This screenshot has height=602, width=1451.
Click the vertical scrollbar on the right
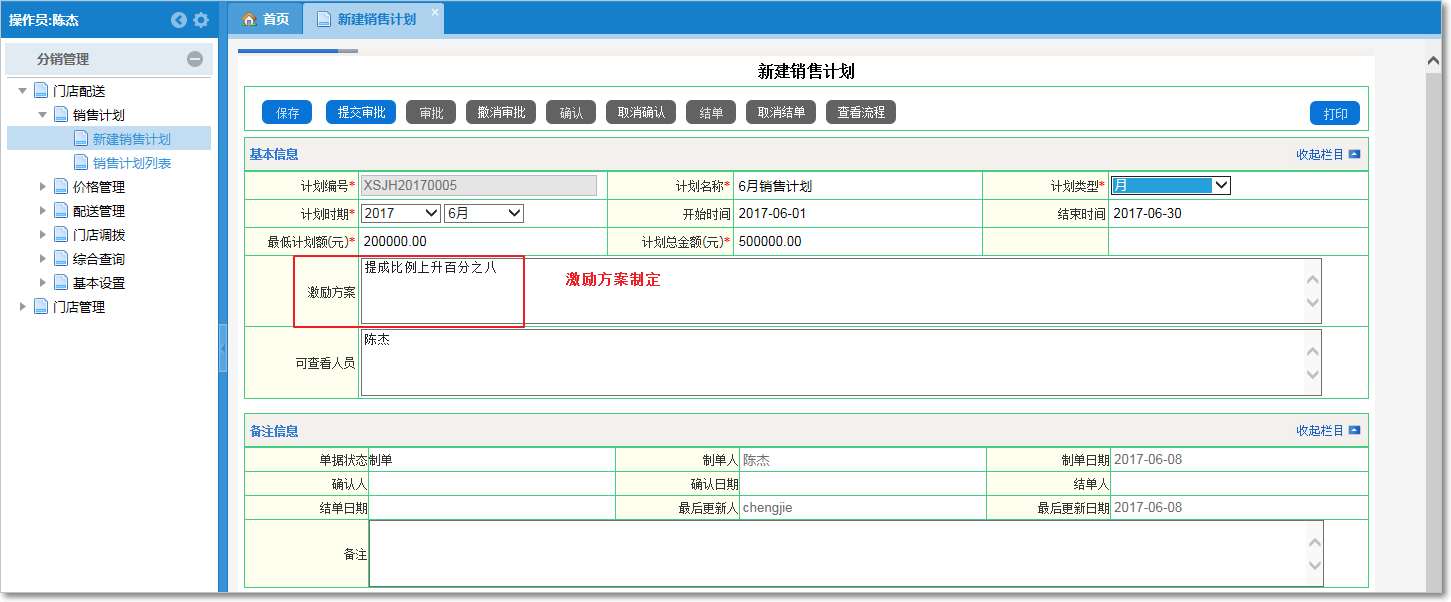point(1432,300)
